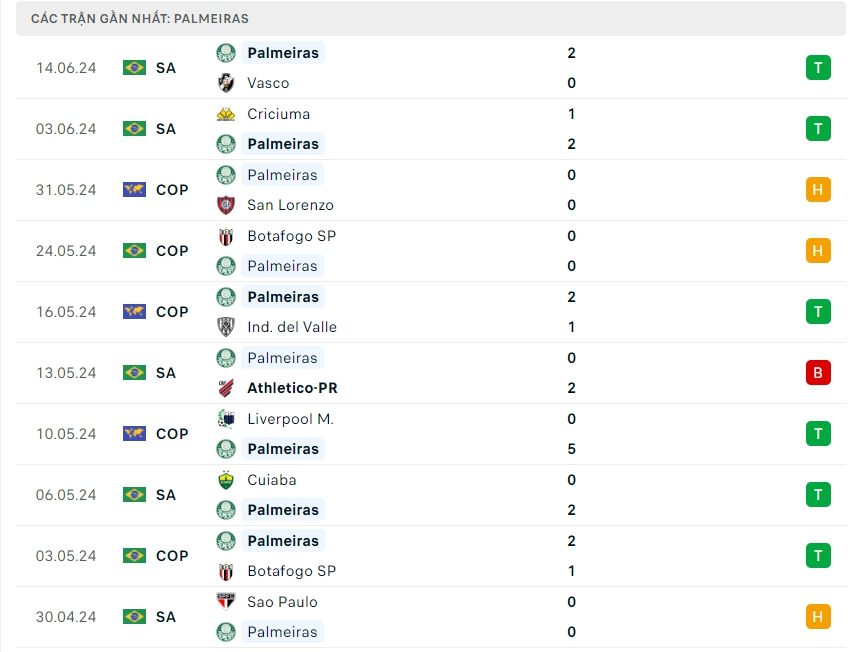The width and height of the screenshot is (861, 652).
Task: Click the Criciuma club crest icon
Action: tap(226, 114)
